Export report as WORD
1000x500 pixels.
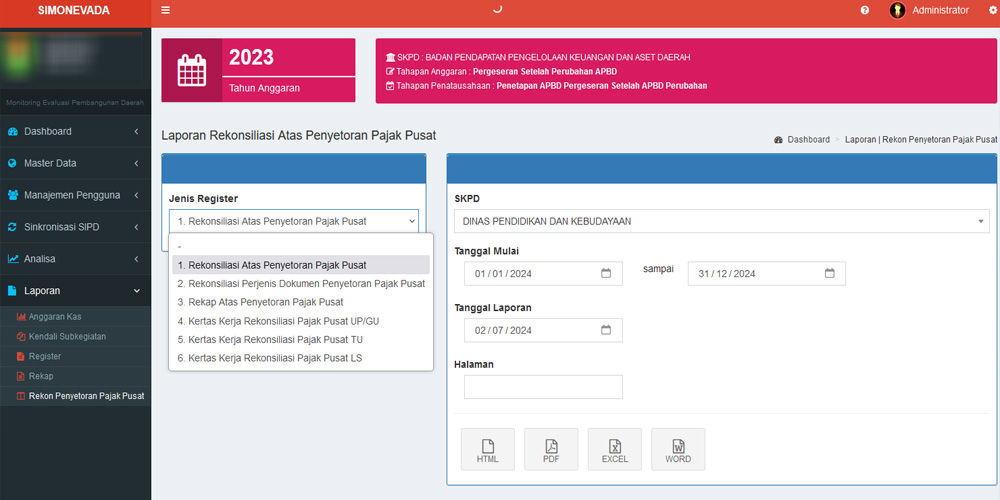677,449
